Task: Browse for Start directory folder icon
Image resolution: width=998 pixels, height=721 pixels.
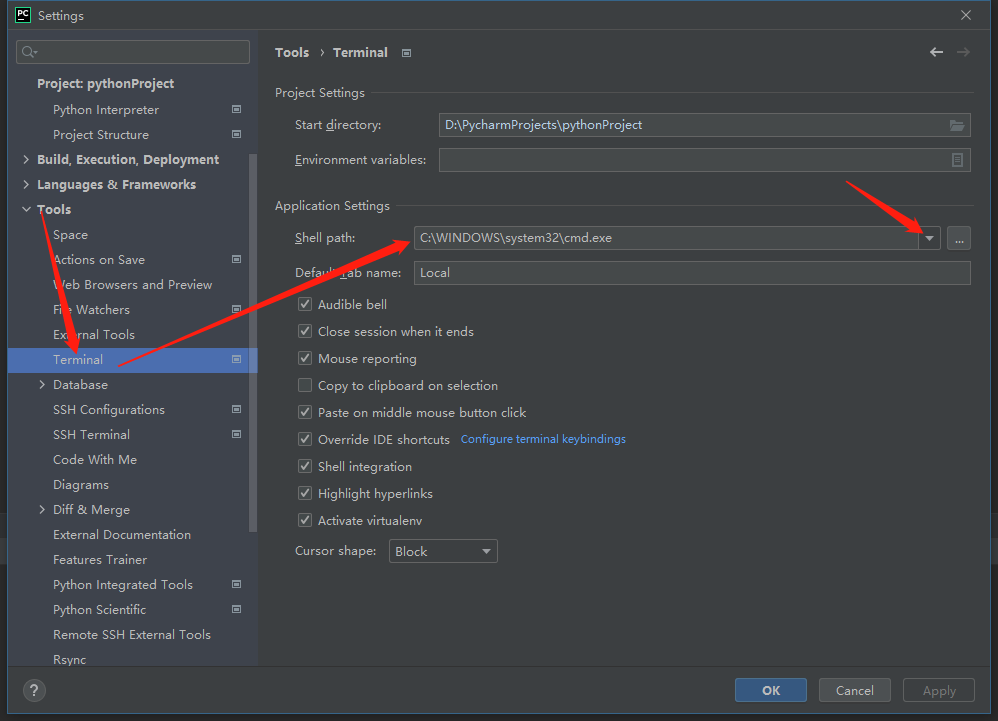Action: click(957, 125)
